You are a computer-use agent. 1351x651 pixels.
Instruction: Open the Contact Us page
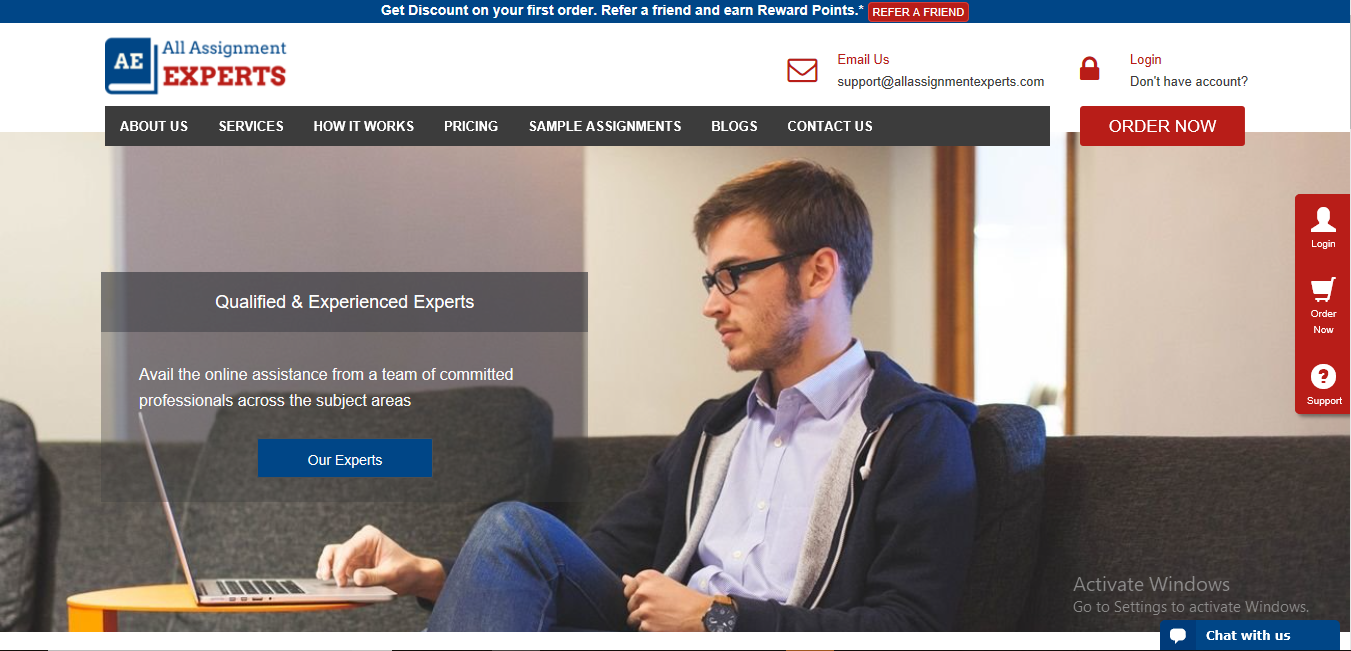click(830, 126)
